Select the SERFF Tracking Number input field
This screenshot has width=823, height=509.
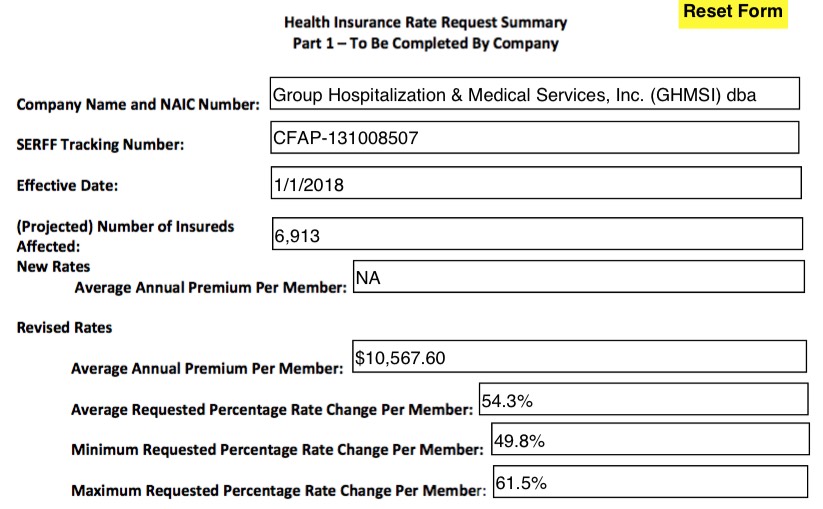point(535,138)
